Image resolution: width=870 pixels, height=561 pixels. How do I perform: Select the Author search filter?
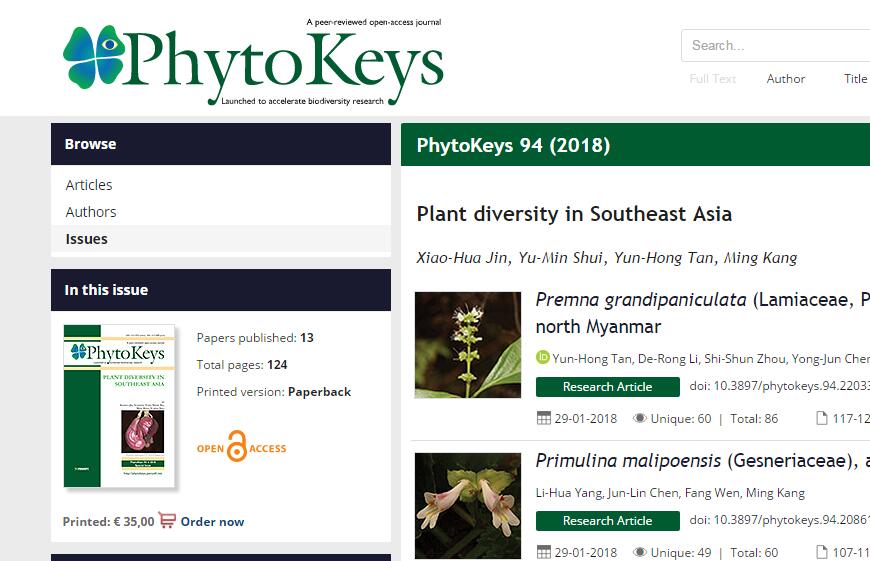tap(785, 79)
